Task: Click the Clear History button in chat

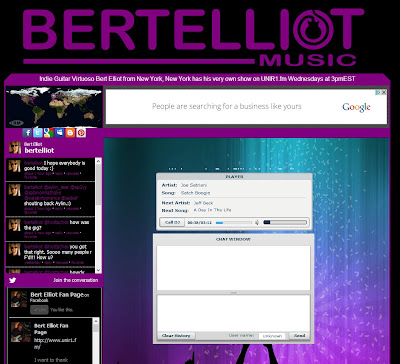Action: (x=176, y=336)
